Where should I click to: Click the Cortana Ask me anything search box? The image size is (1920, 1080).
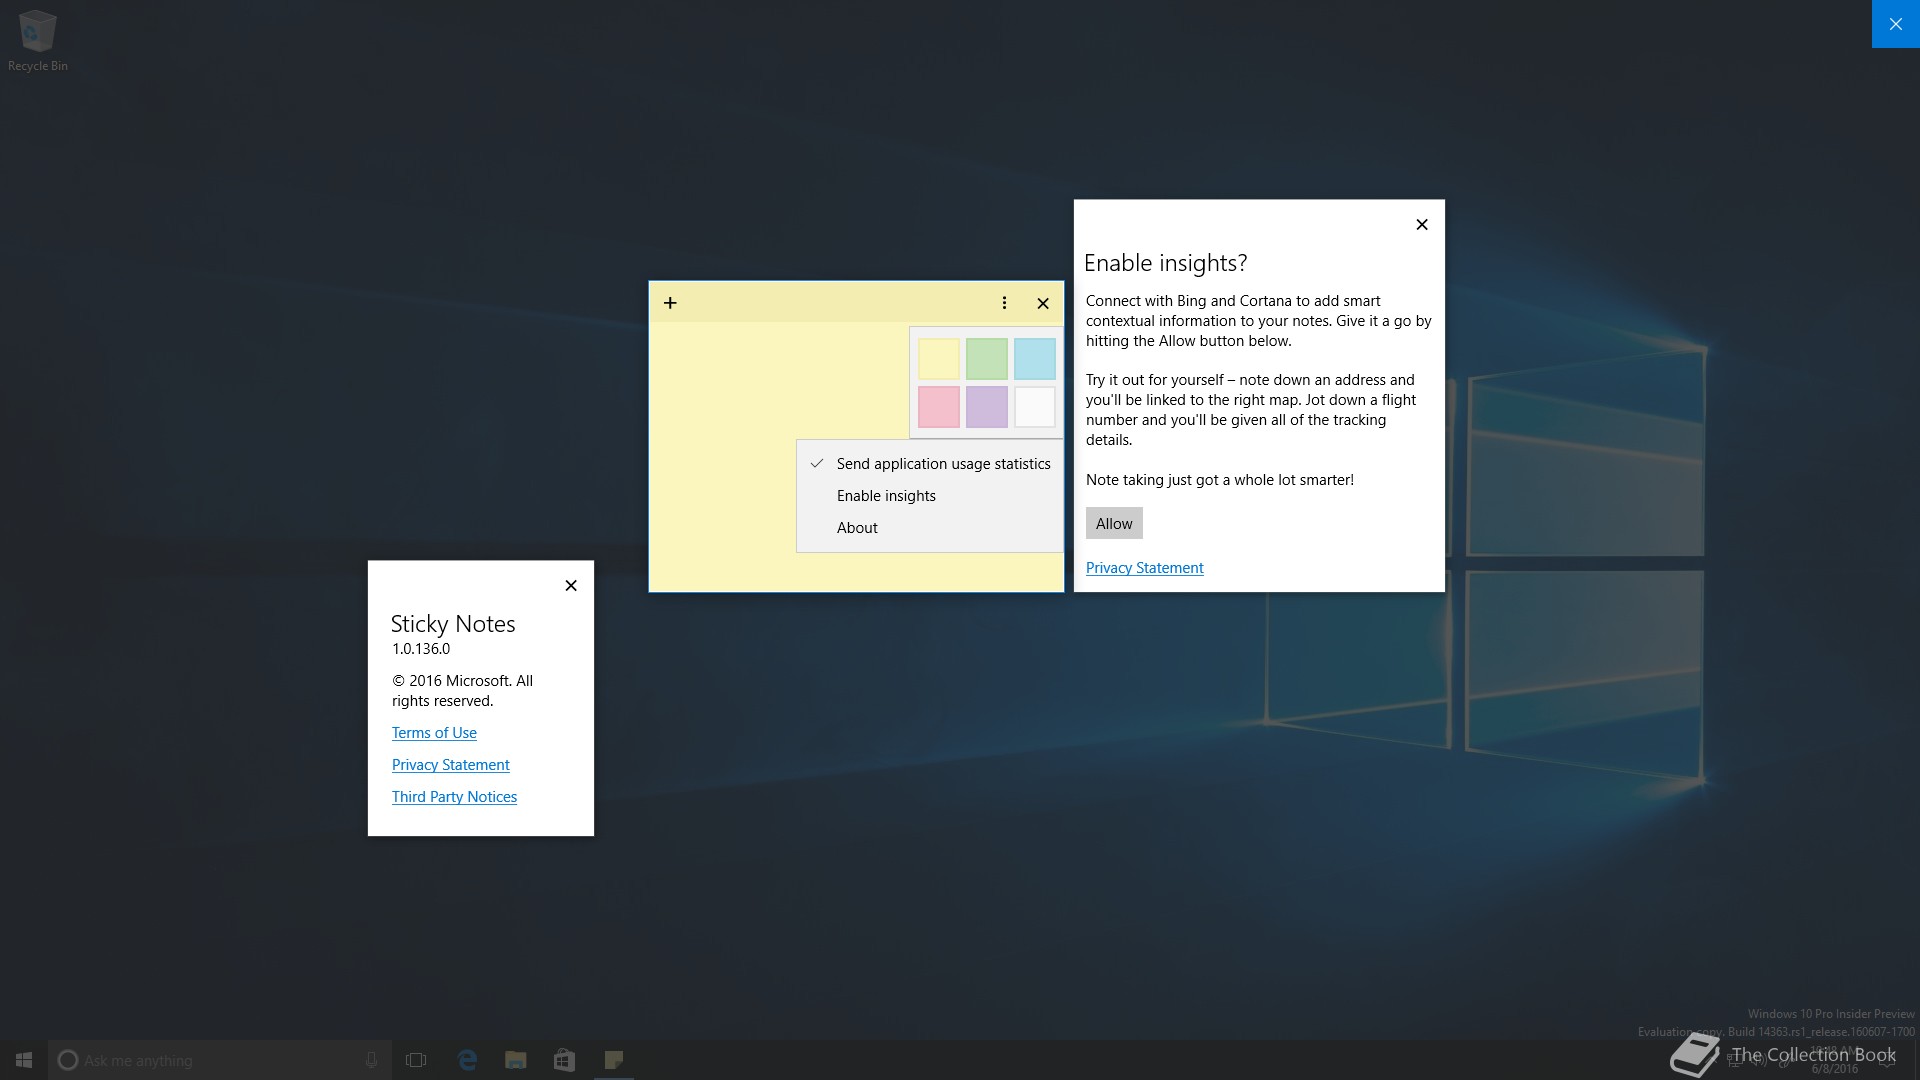pyautogui.click(x=220, y=1060)
